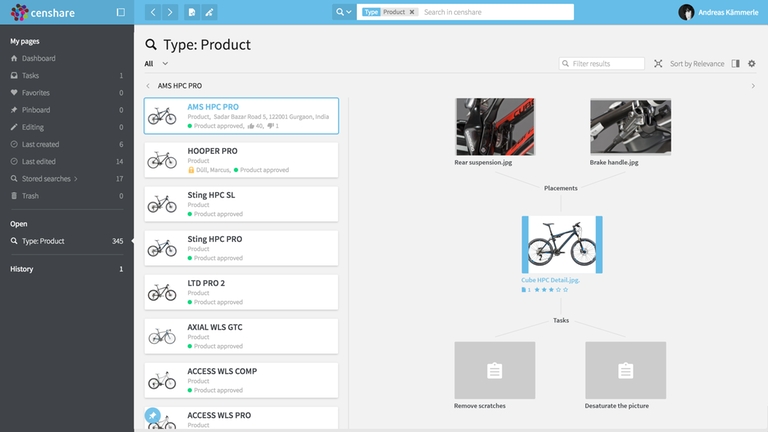Viewport: 768px width, 432px height.
Task: Expand the All filter dropdown
Action: point(156,64)
